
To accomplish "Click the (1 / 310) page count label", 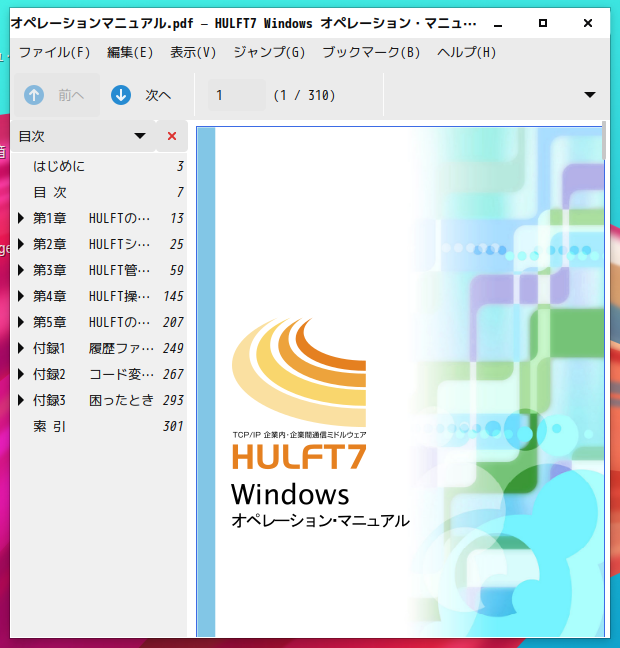I will point(304,95).
